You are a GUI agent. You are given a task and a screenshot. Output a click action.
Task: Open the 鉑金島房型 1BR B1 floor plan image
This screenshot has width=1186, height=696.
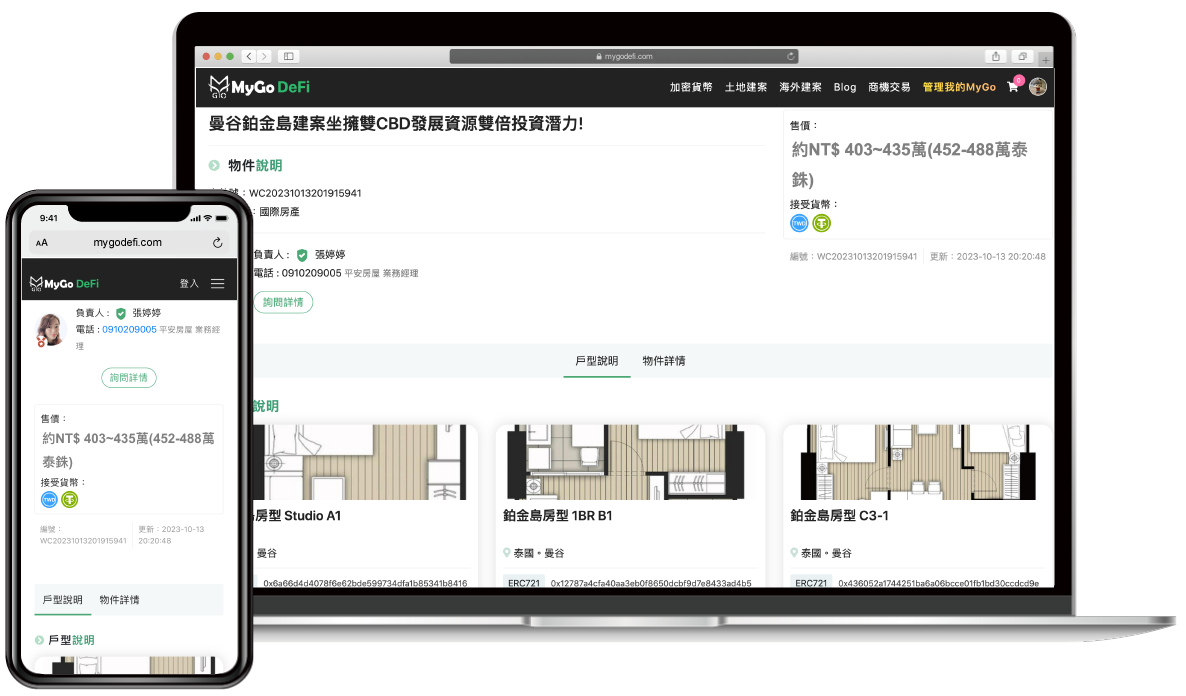[630, 462]
